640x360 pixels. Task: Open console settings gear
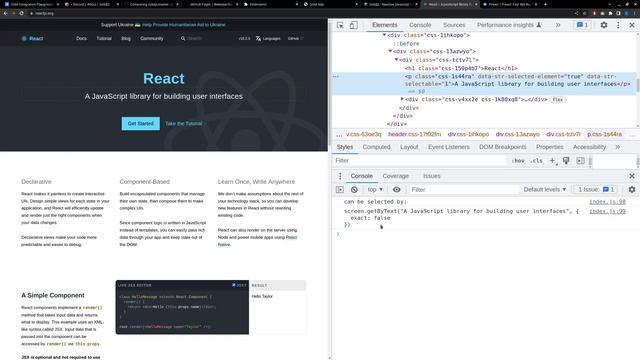click(632, 190)
